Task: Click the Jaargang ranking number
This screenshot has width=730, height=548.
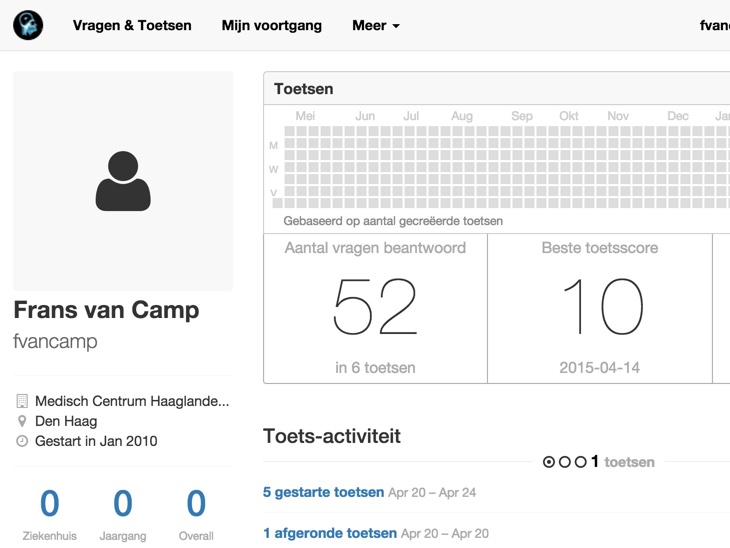Action: click(123, 504)
